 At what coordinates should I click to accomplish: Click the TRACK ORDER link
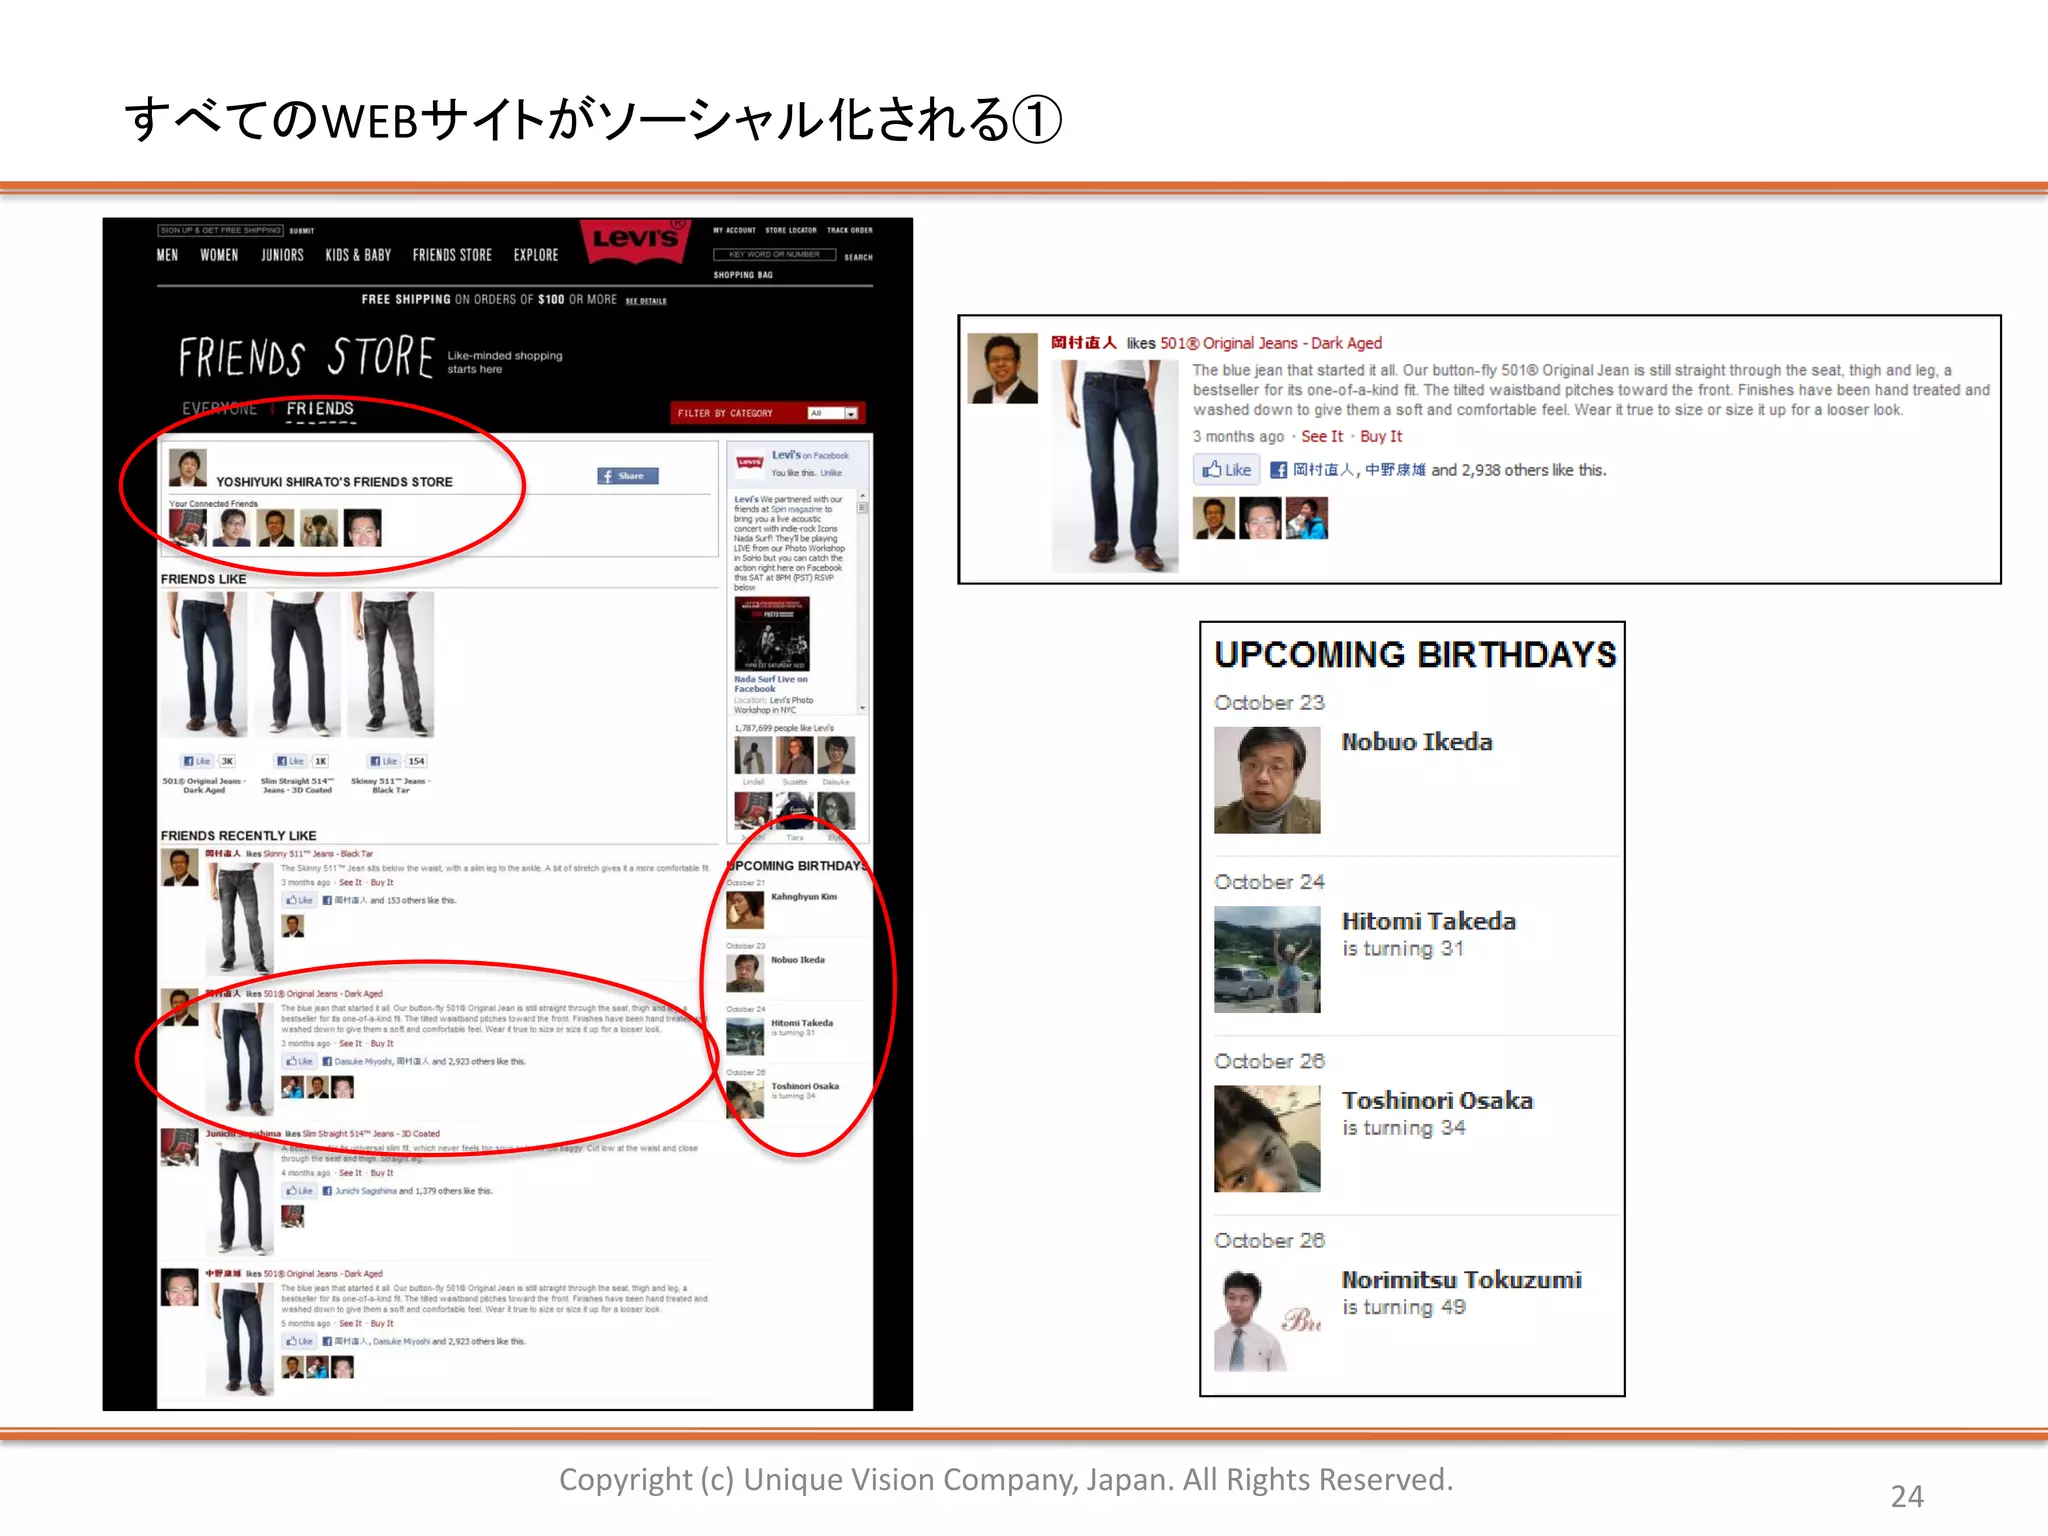click(x=850, y=230)
